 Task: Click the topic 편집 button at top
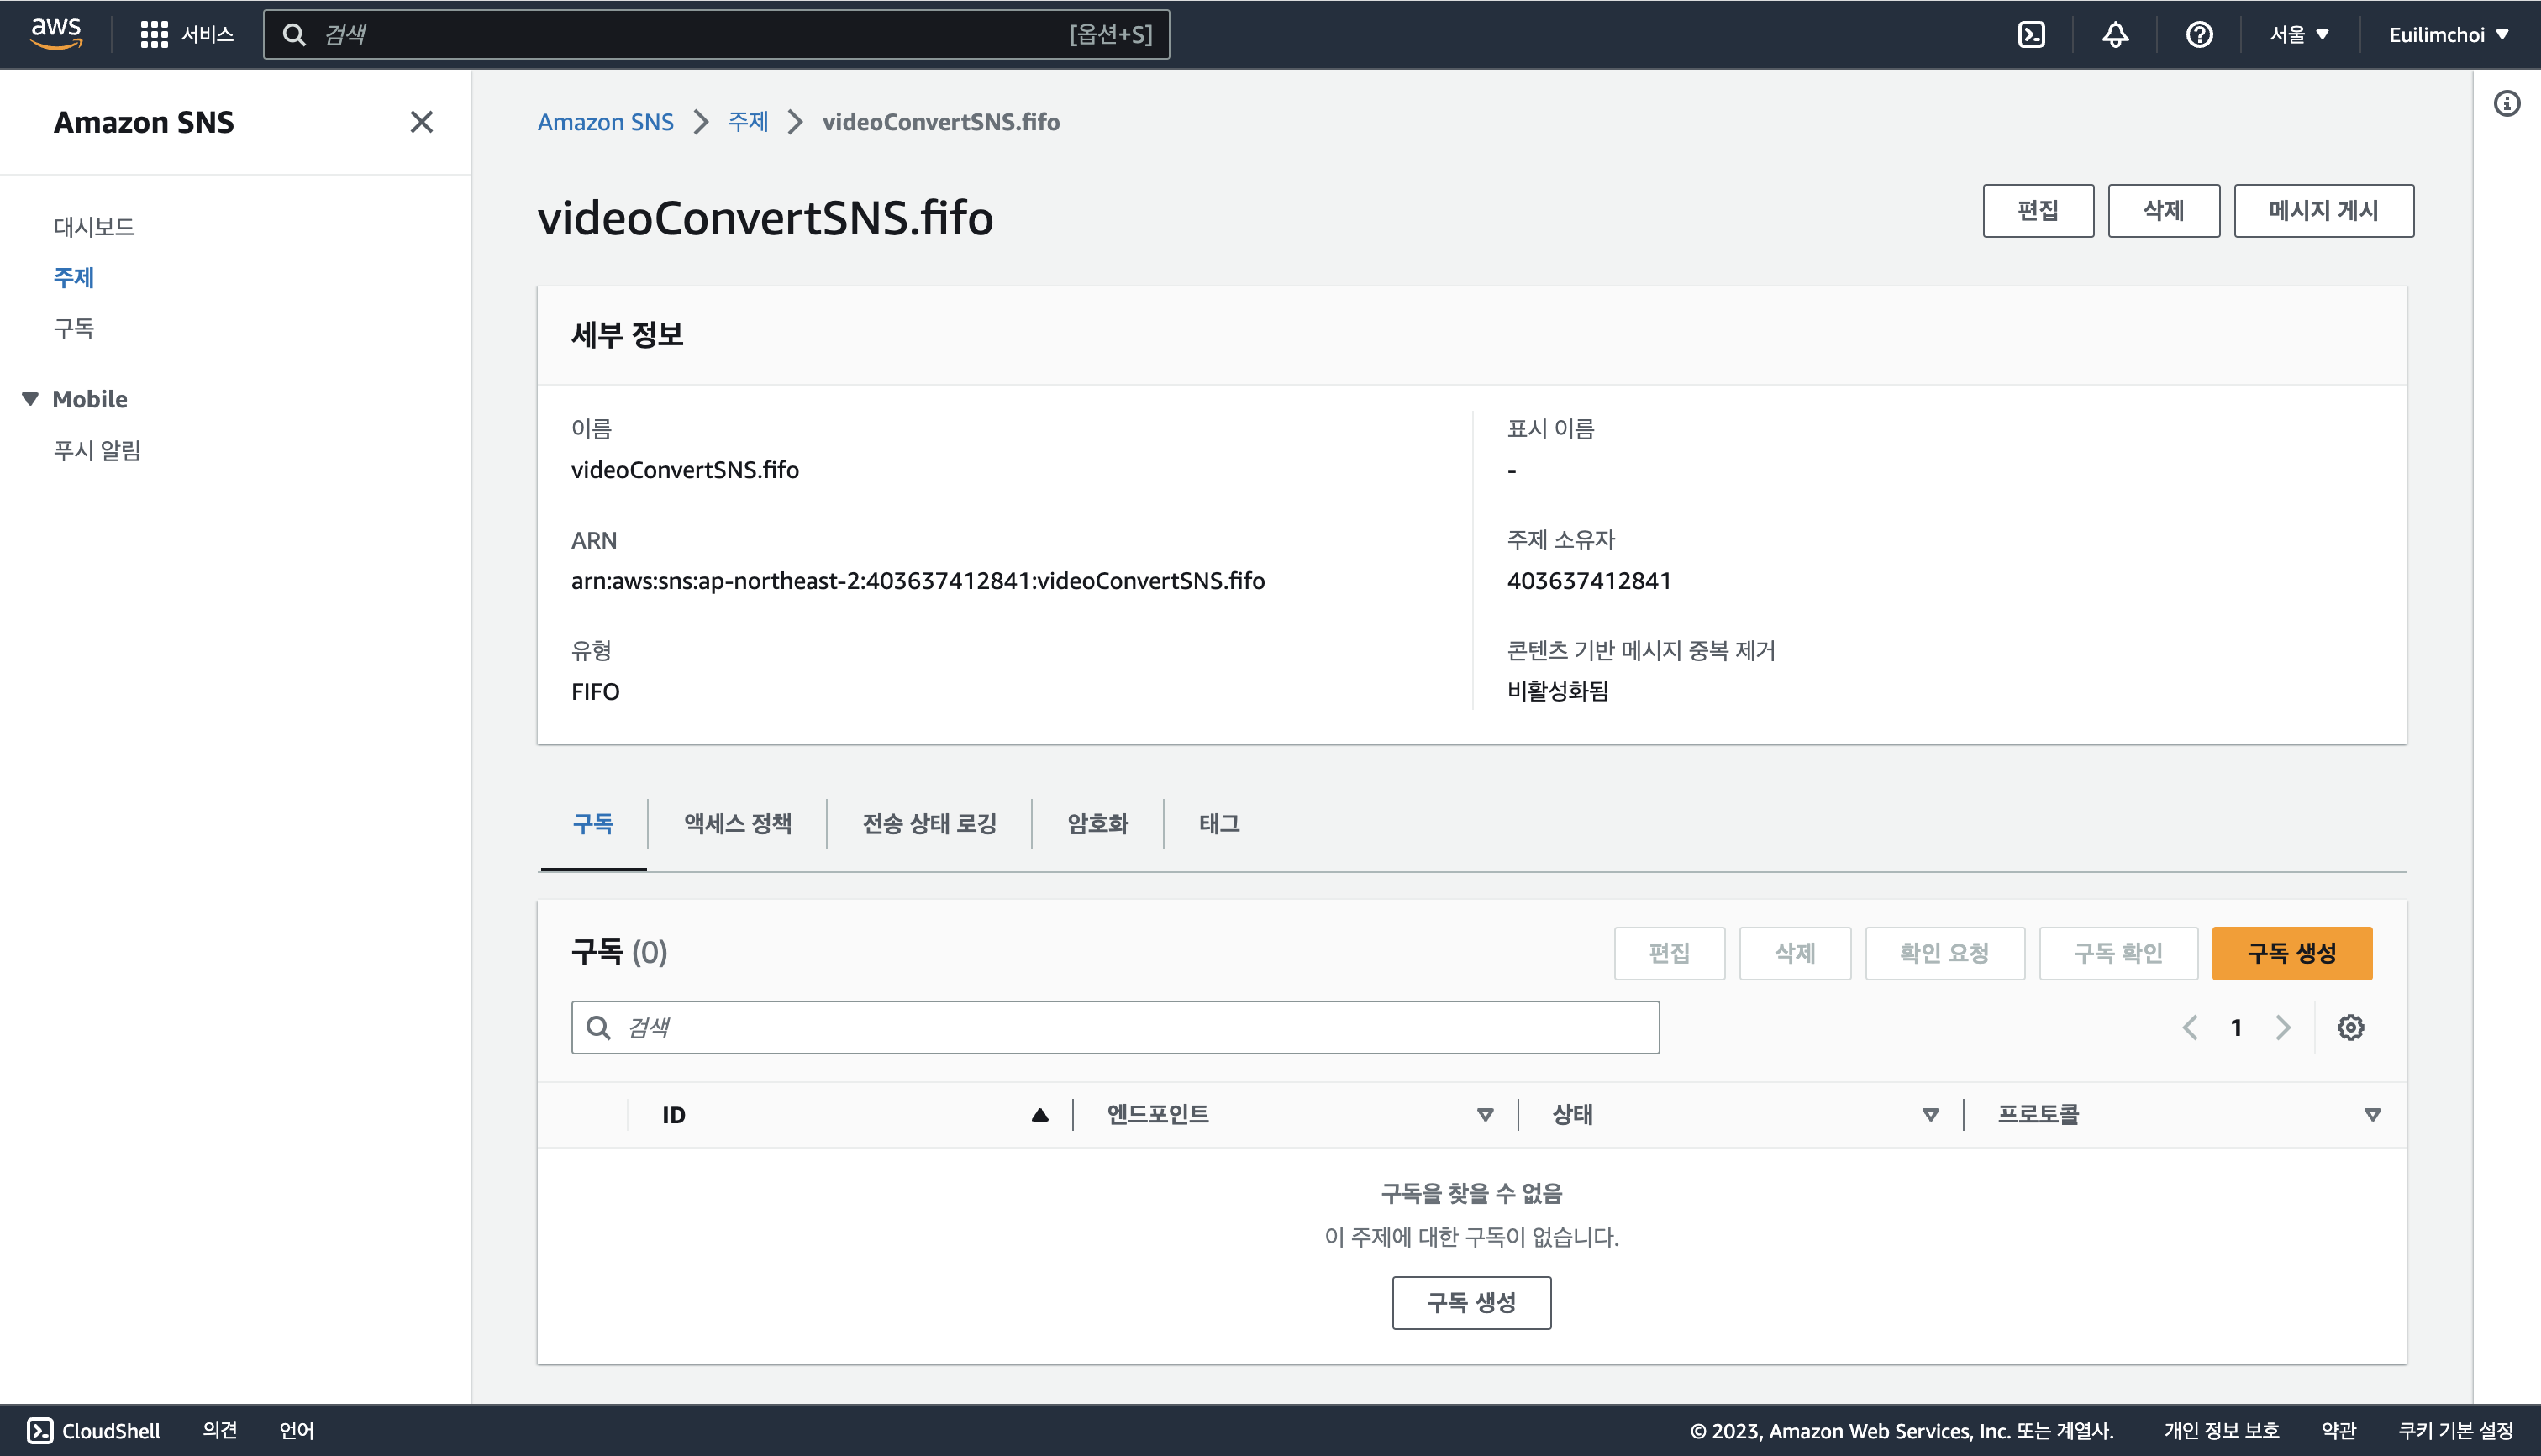coord(2037,210)
